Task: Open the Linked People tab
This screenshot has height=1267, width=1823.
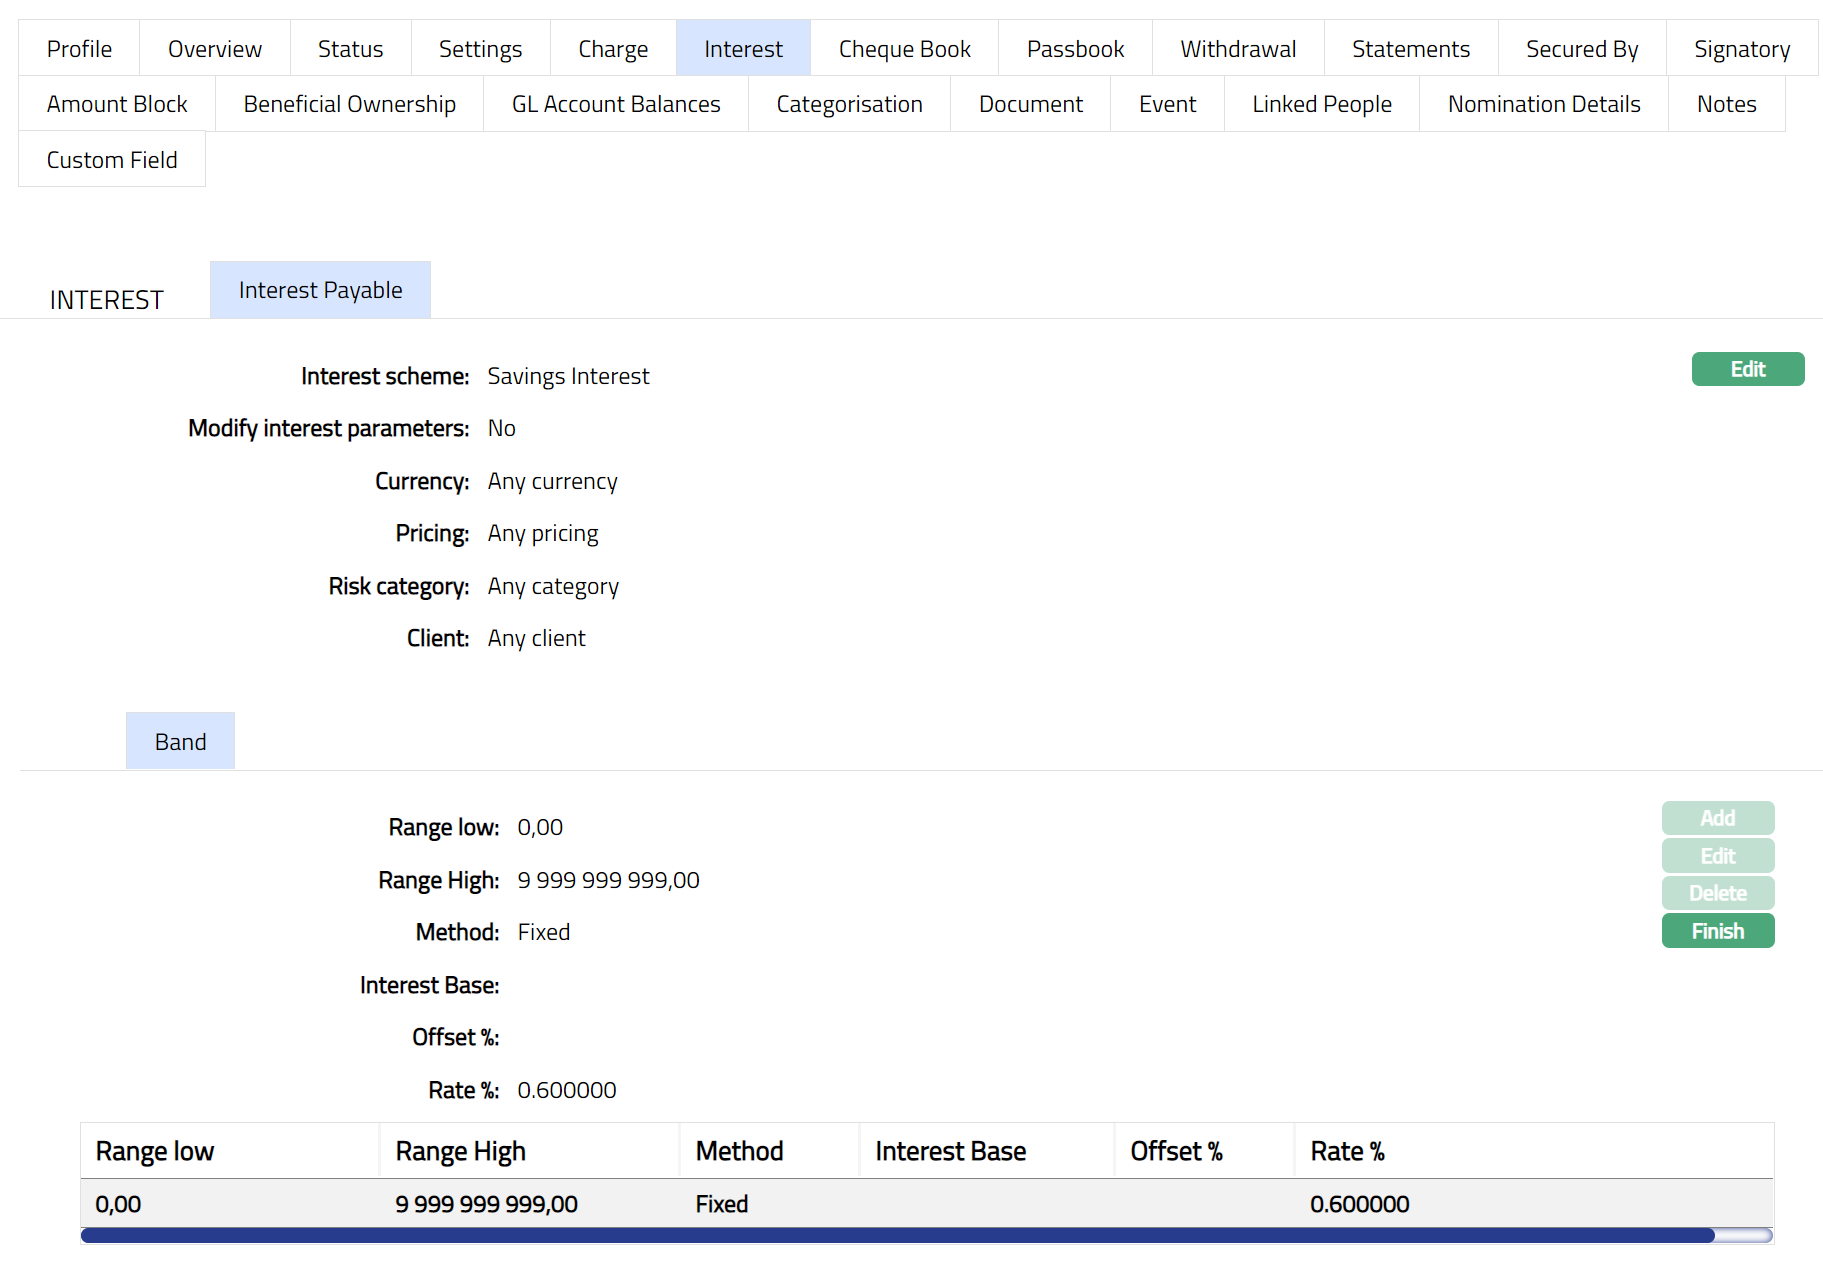Action: 1321,104
